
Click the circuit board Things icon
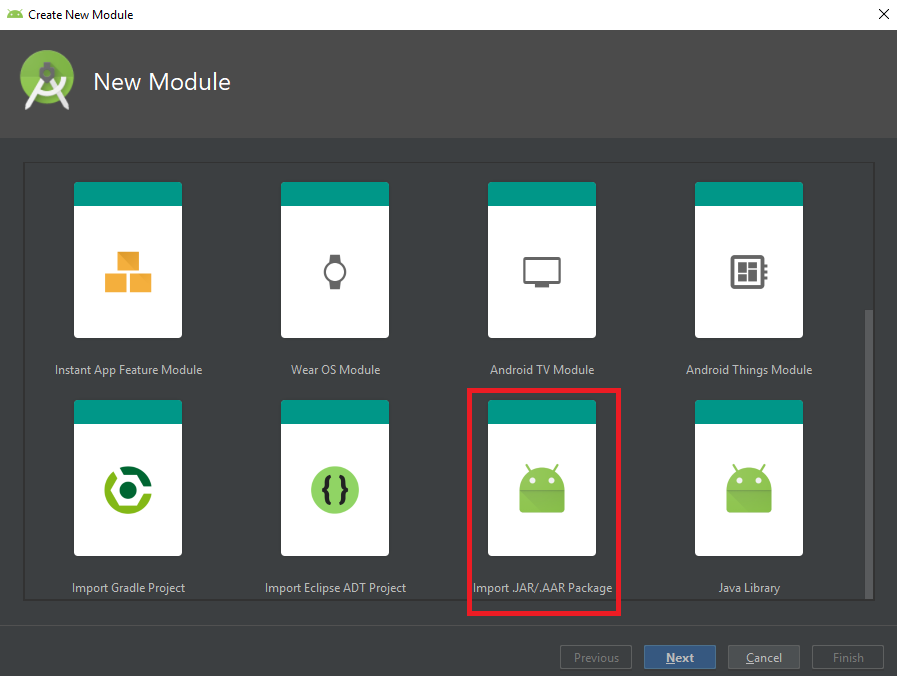pos(749,272)
